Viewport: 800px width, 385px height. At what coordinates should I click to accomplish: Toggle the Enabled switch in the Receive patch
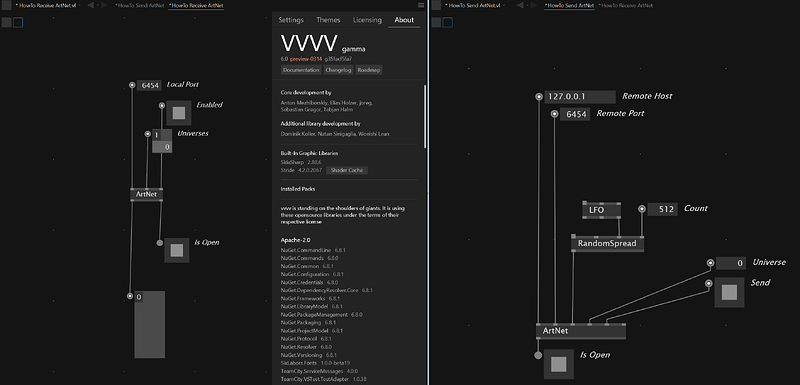click(x=179, y=113)
